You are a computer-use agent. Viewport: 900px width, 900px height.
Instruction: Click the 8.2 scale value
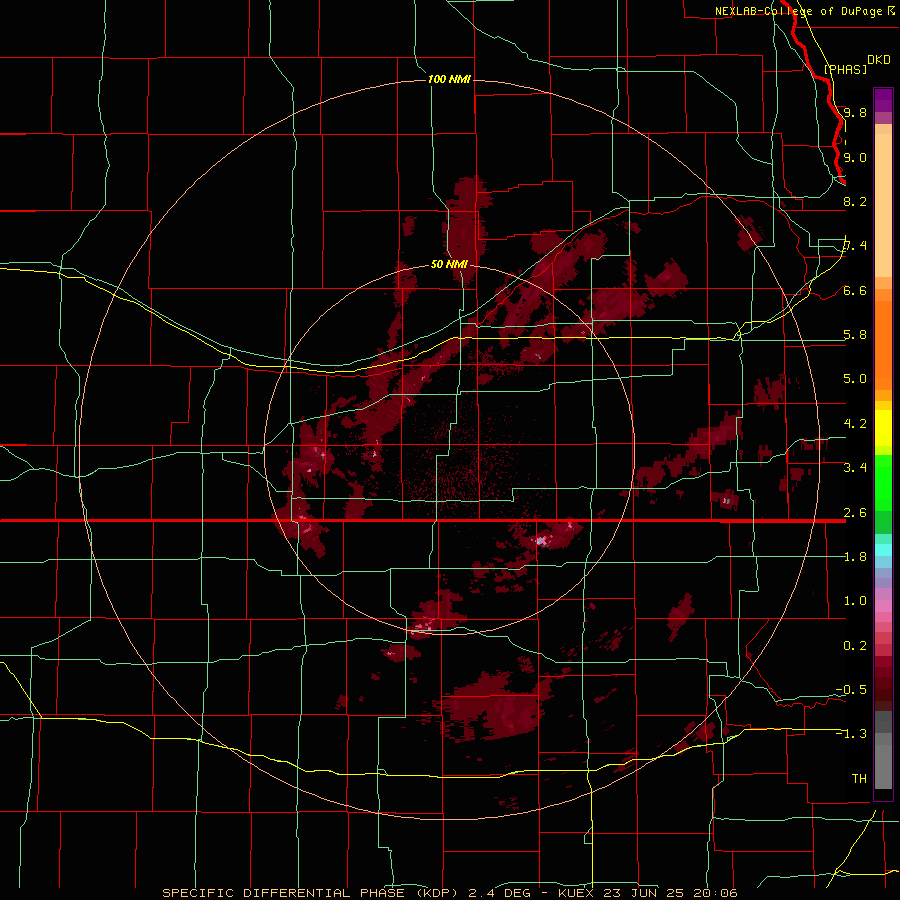pyautogui.click(x=855, y=201)
